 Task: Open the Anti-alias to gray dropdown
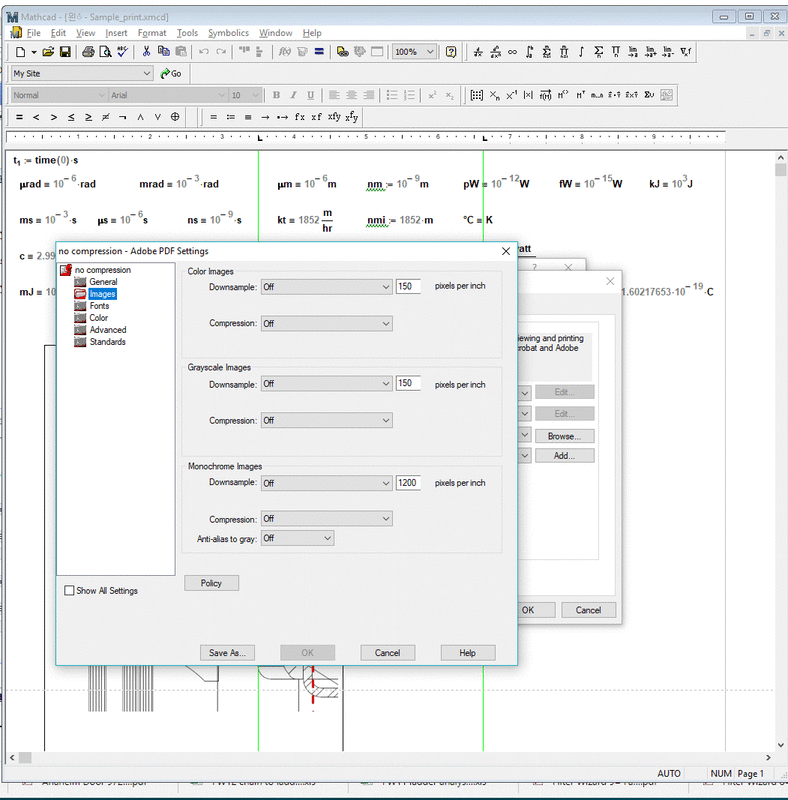298,538
